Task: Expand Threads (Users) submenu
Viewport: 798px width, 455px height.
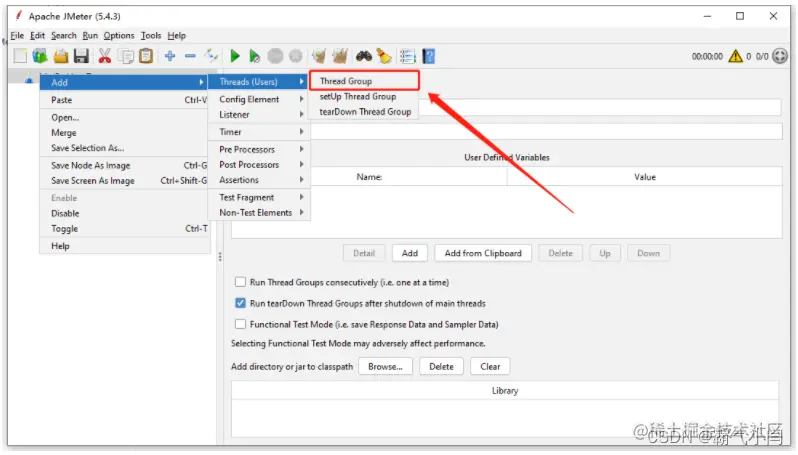Action: point(260,81)
